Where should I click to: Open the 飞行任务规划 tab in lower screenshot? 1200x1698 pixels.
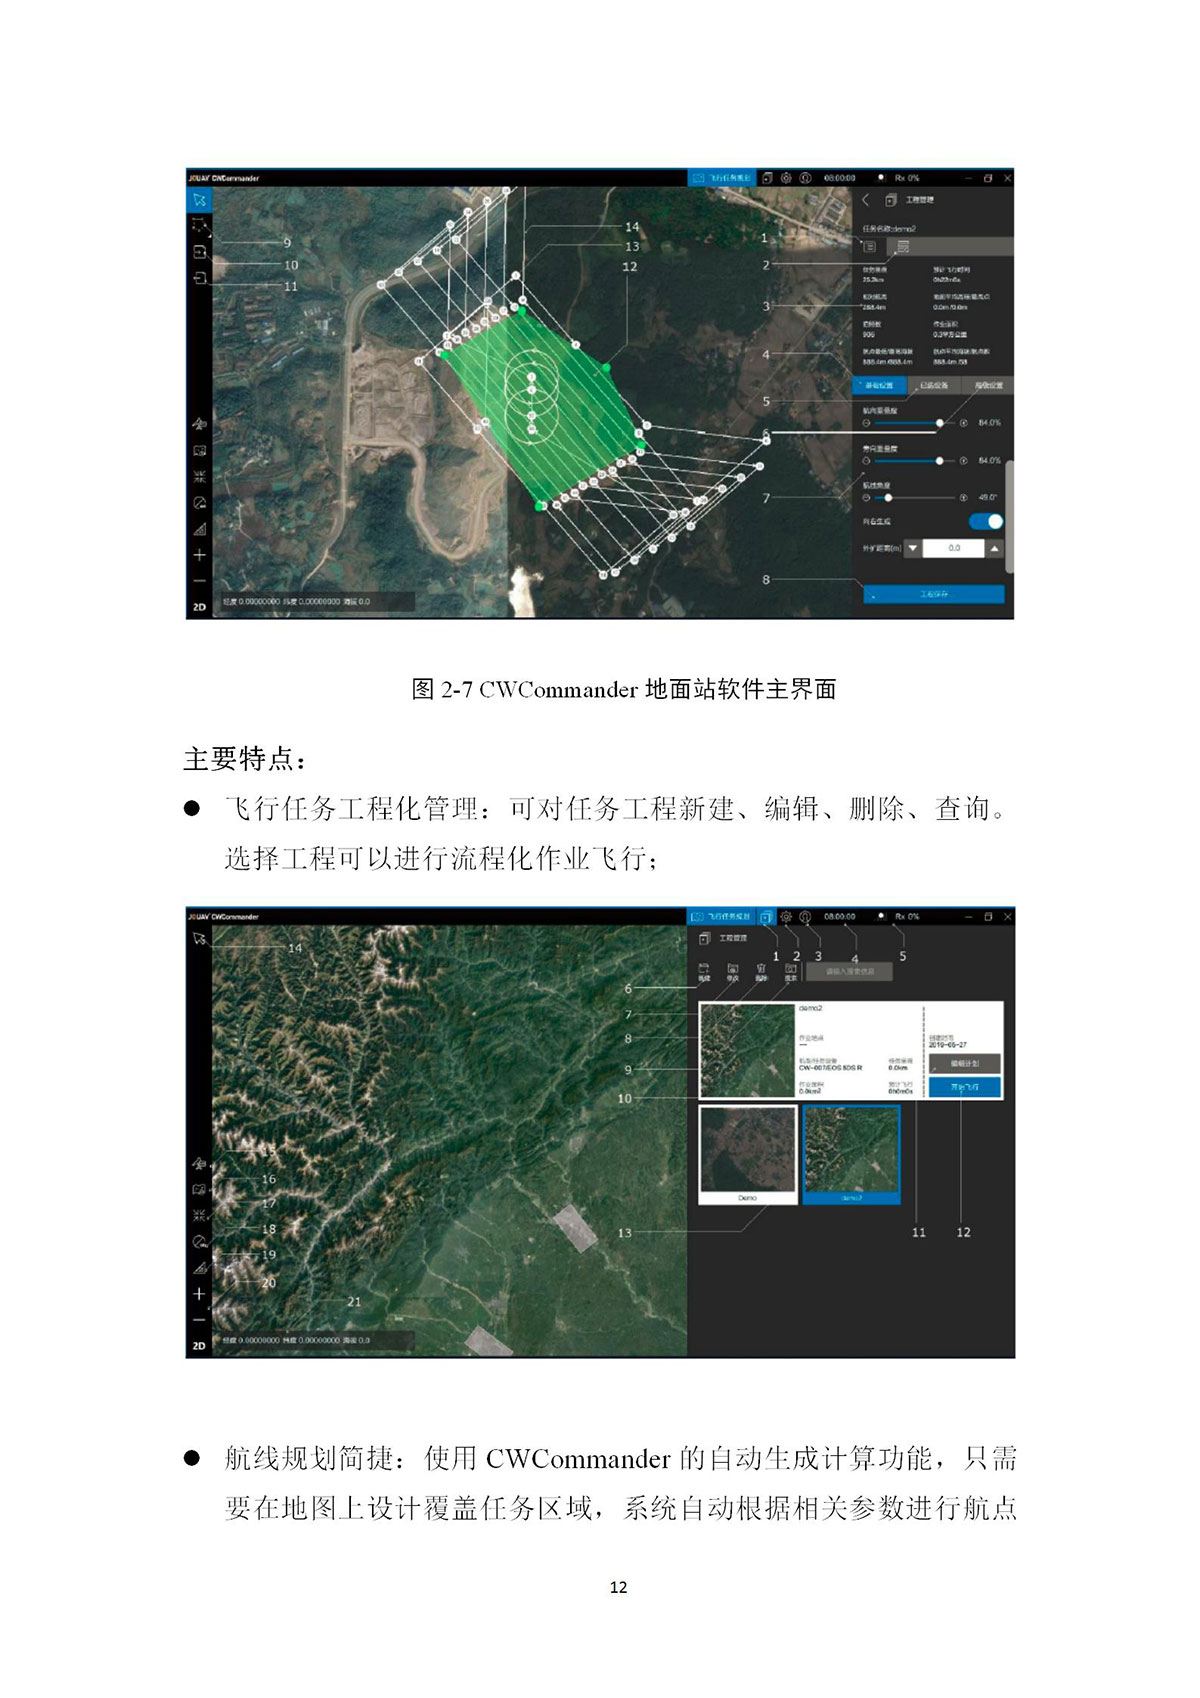(721, 916)
